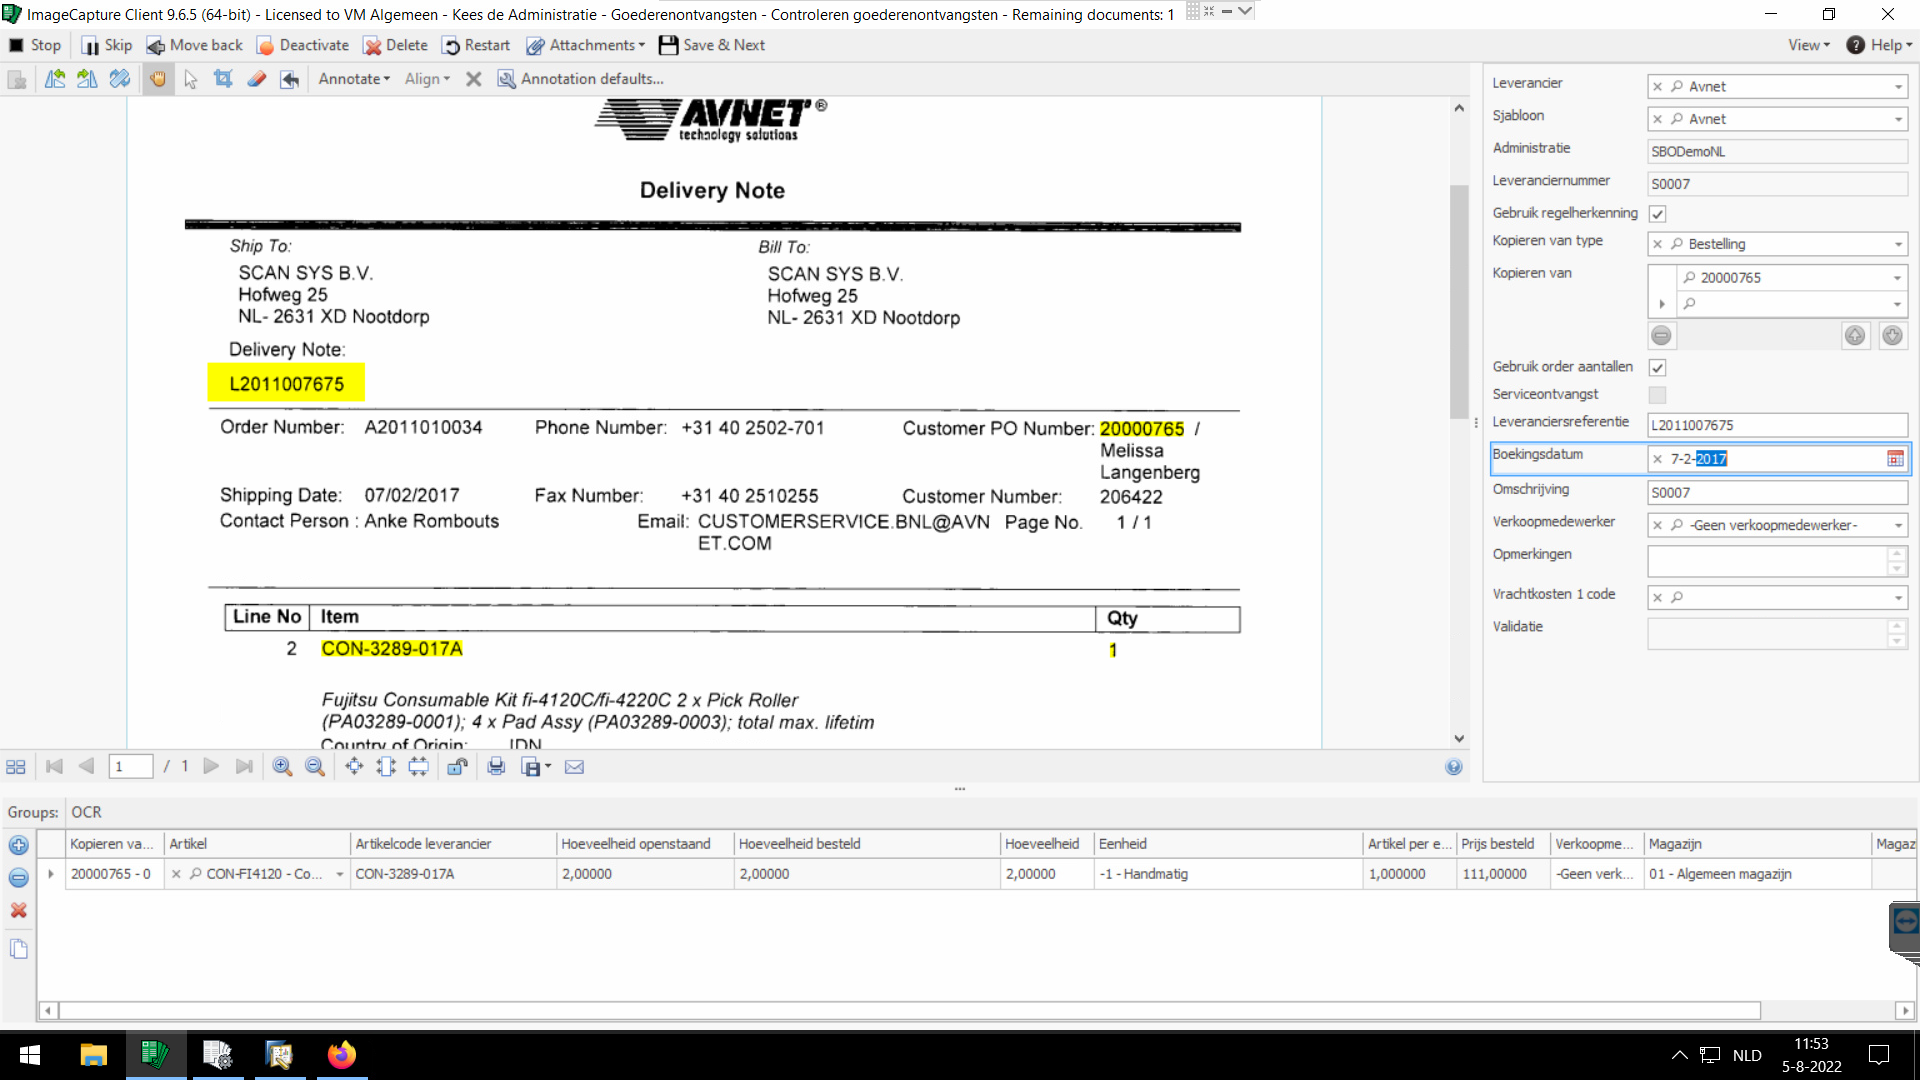Open the Annotate menu
This screenshot has width=1920, height=1080.
point(354,79)
